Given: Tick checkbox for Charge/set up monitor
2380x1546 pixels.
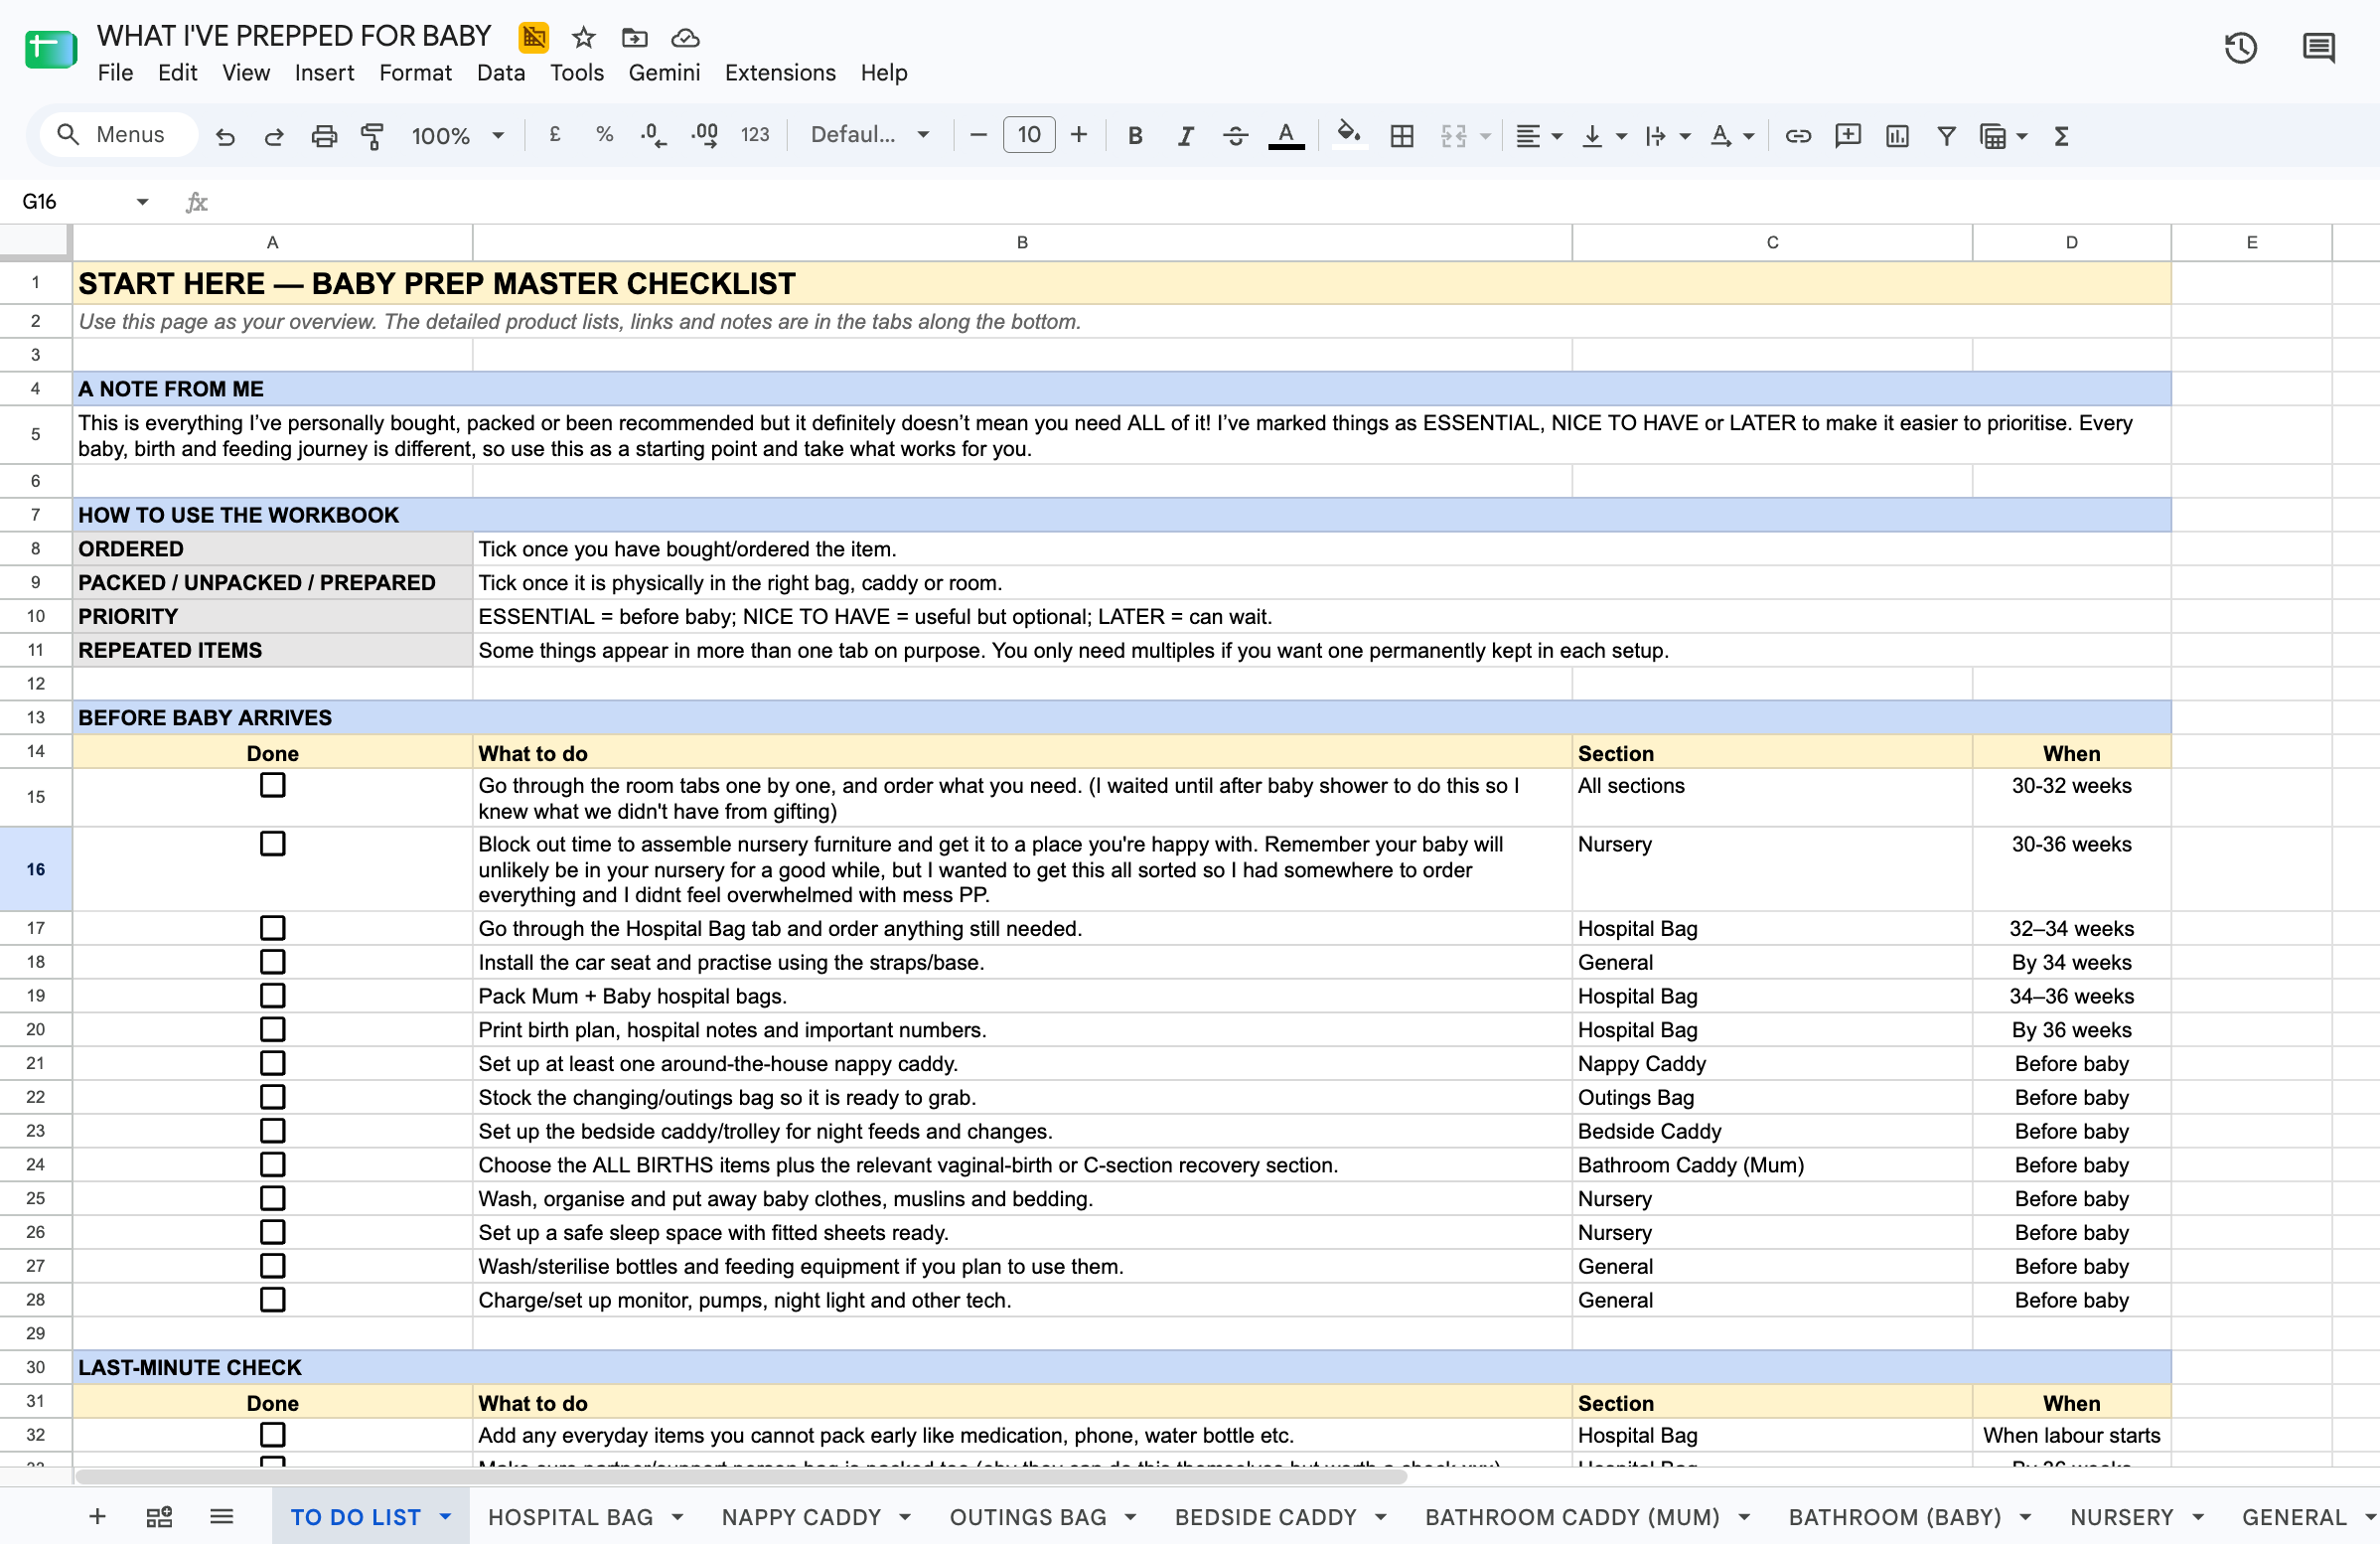Looking at the screenshot, I should tap(272, 1299).
